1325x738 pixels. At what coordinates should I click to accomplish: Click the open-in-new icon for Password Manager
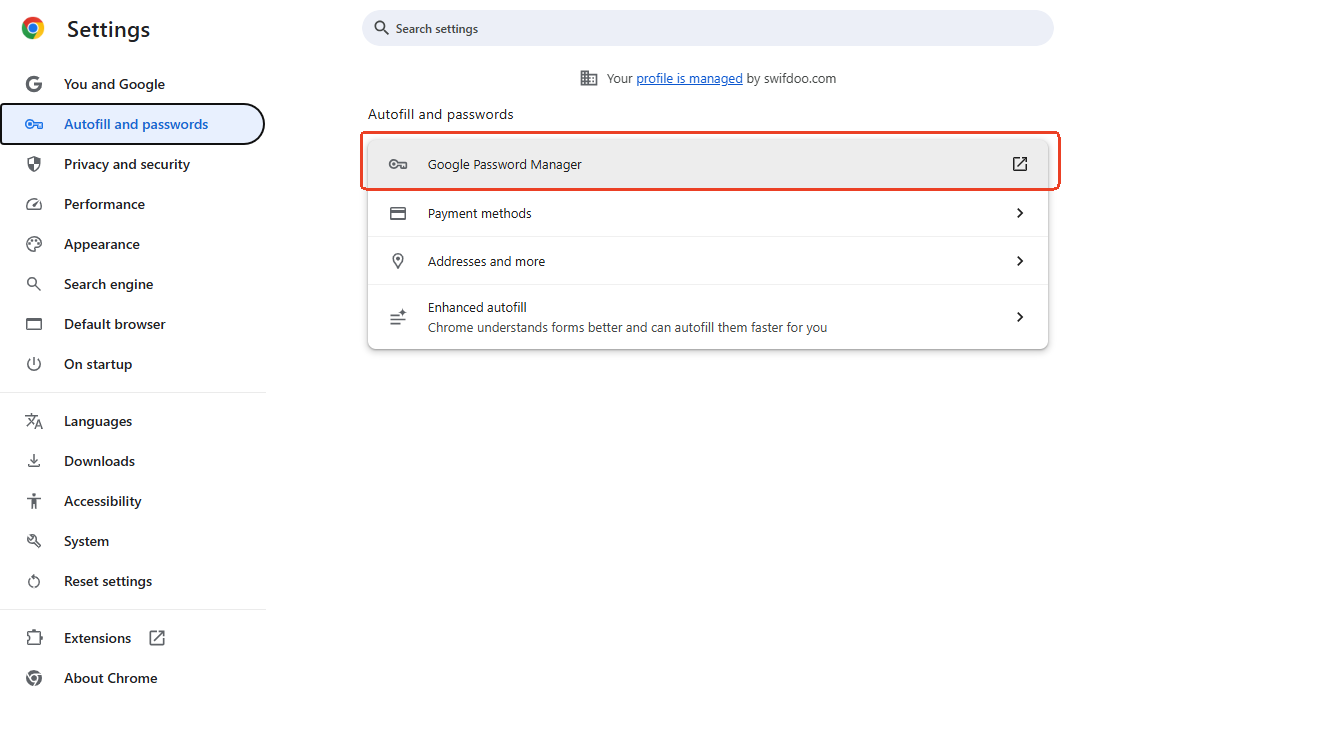point(1020,164)
